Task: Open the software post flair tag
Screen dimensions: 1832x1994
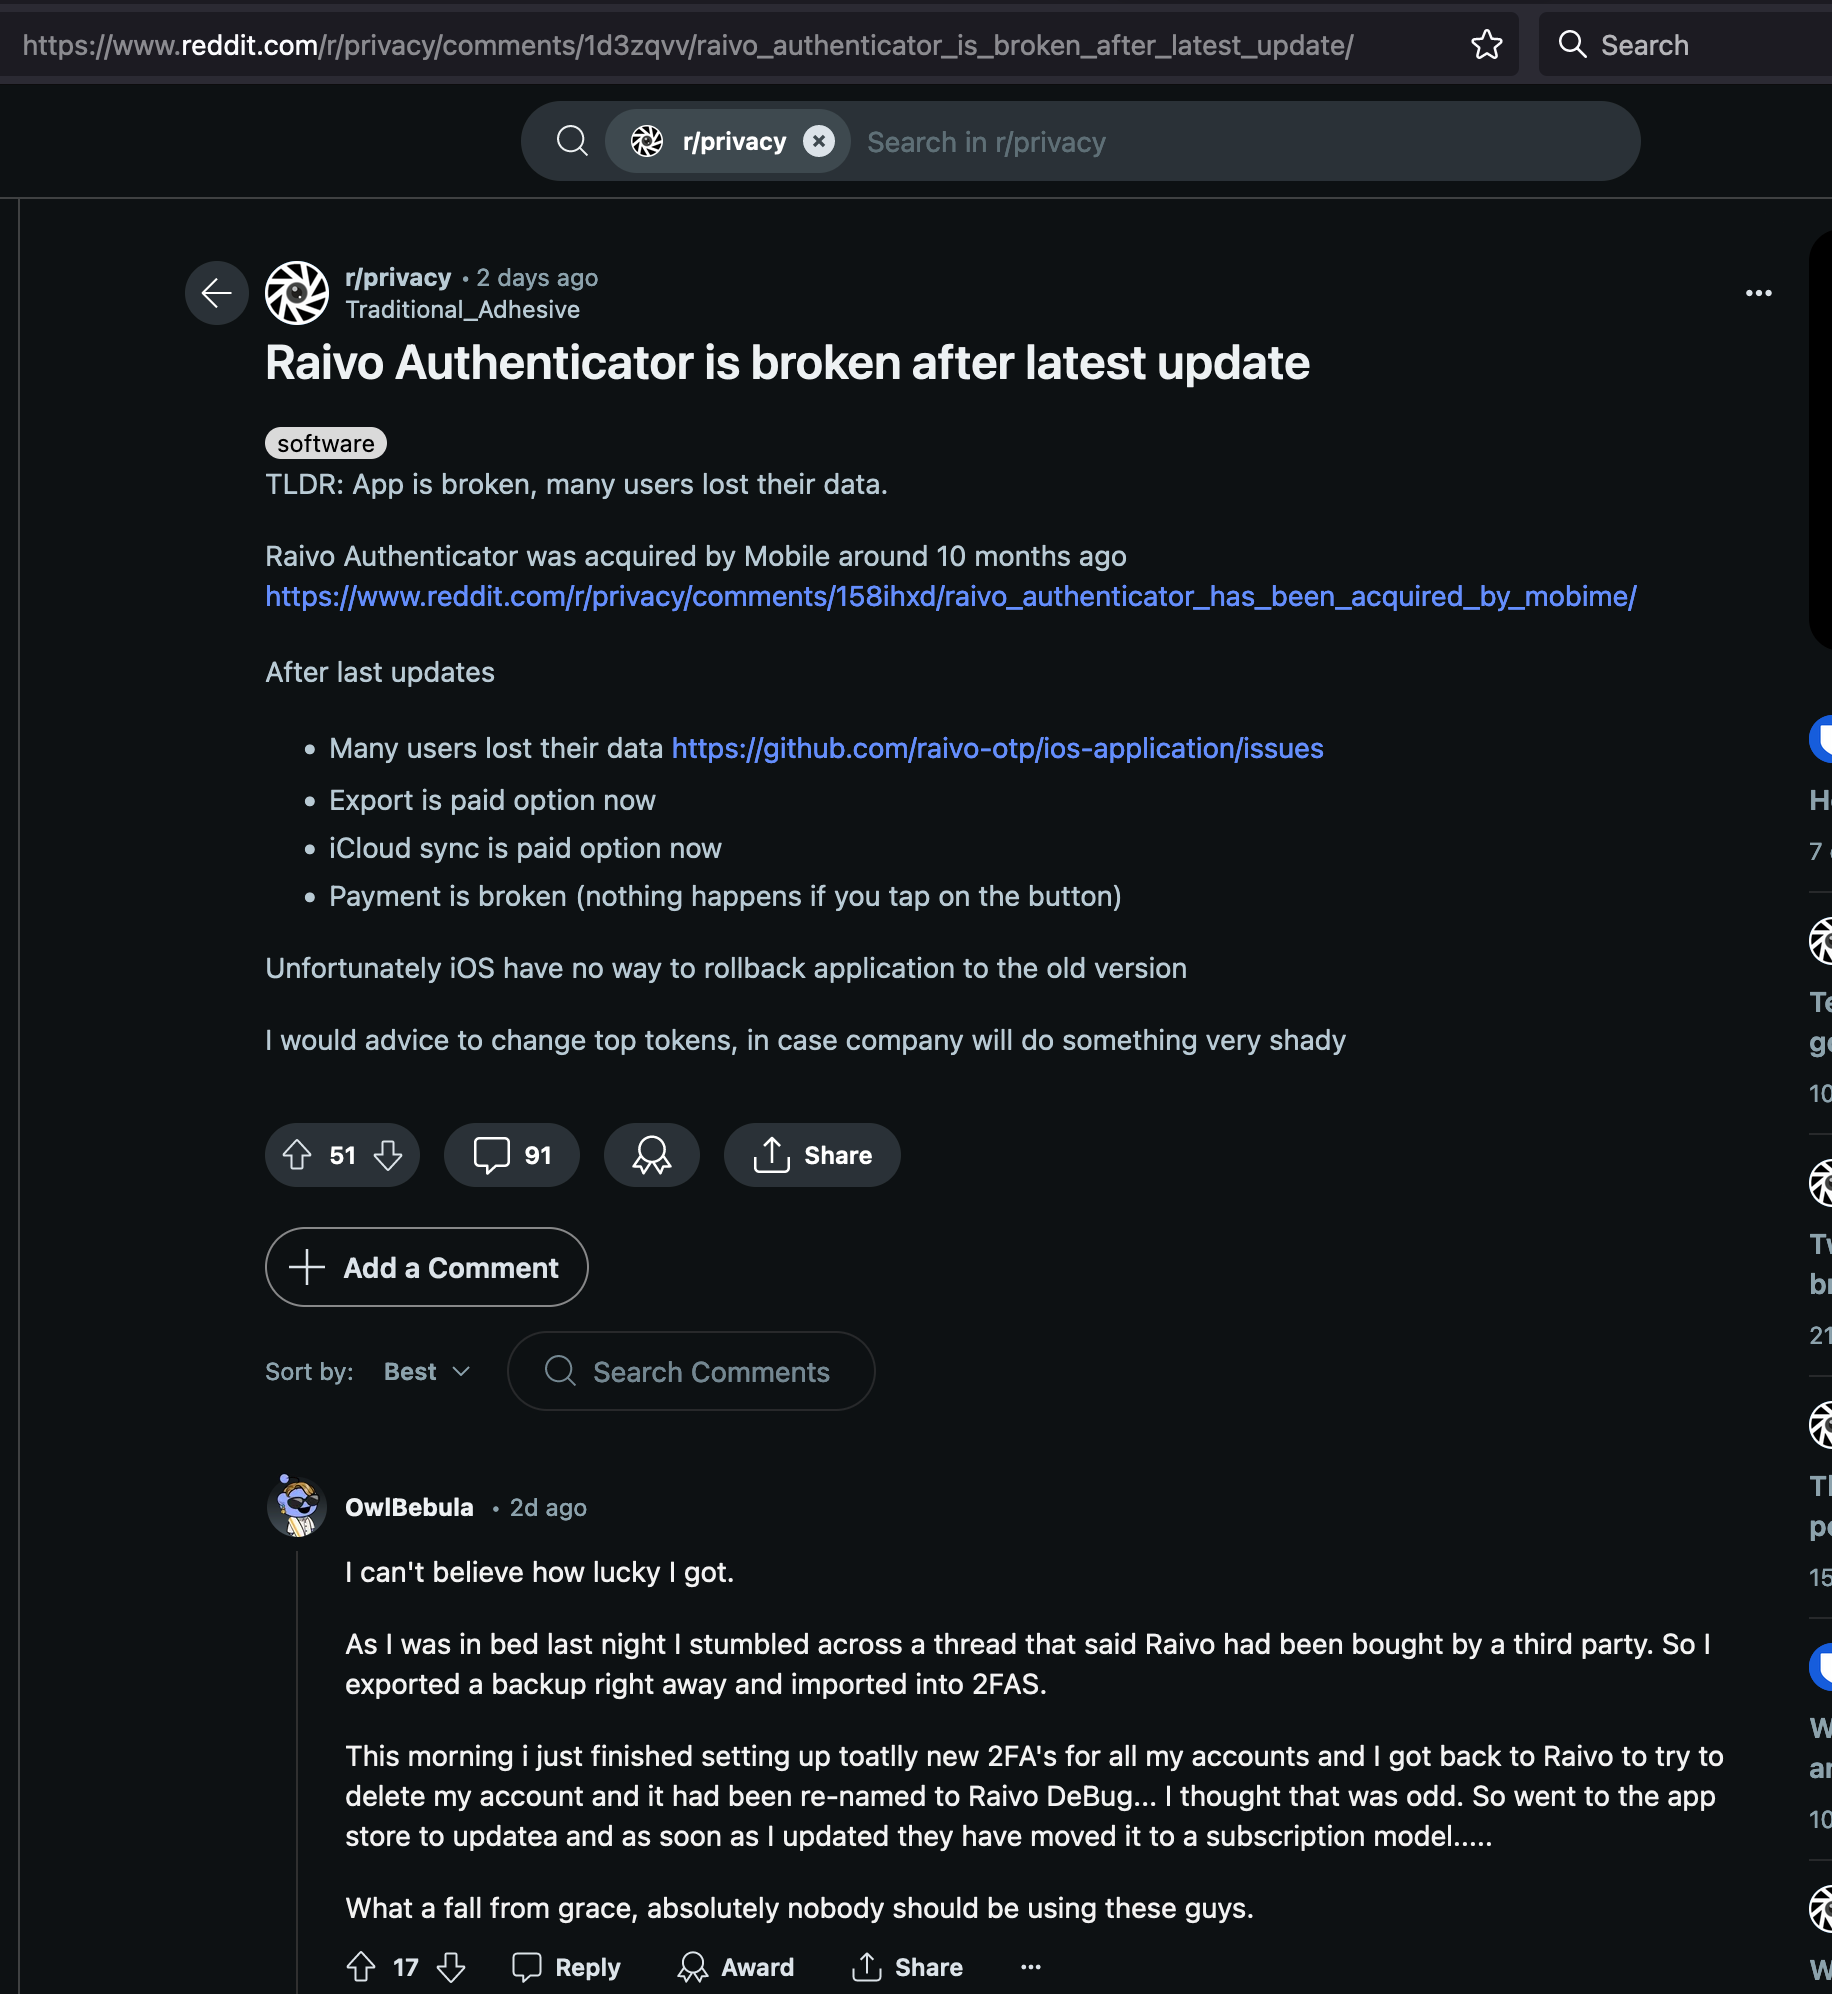Action: tap(325, 443)
